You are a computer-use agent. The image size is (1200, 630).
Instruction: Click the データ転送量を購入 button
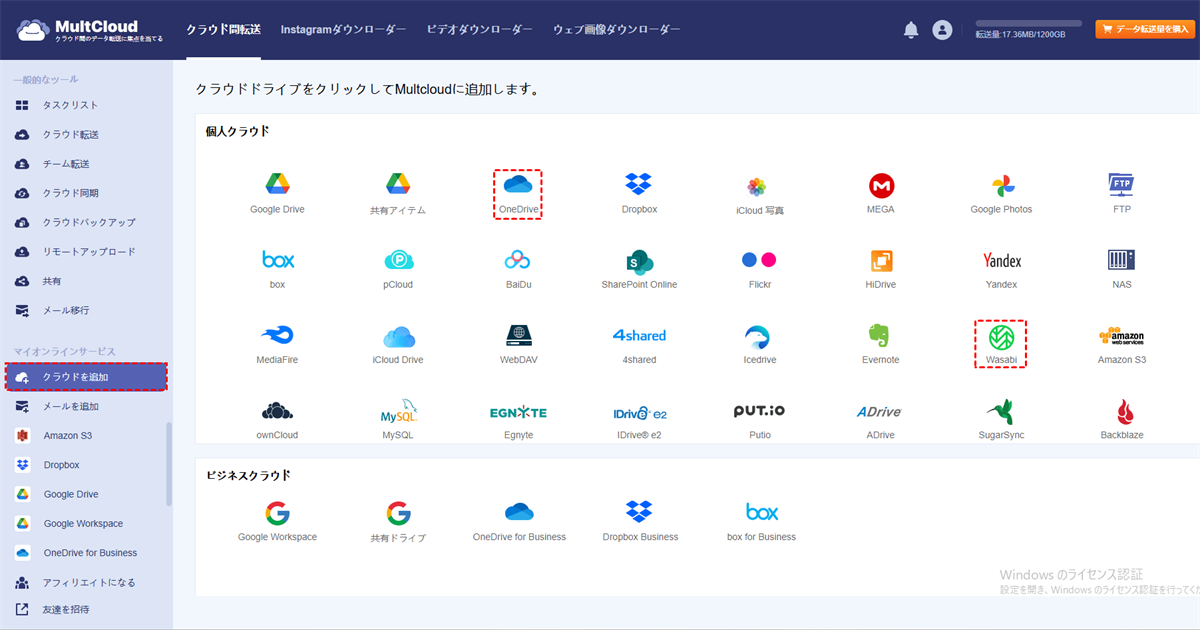pyautogui.click(x=1145, y=29)
